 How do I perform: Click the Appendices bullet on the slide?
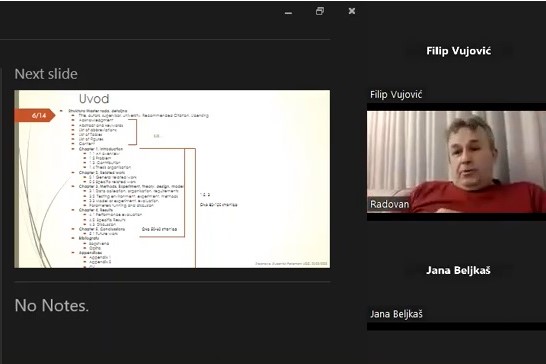click(x=90, y=253)
